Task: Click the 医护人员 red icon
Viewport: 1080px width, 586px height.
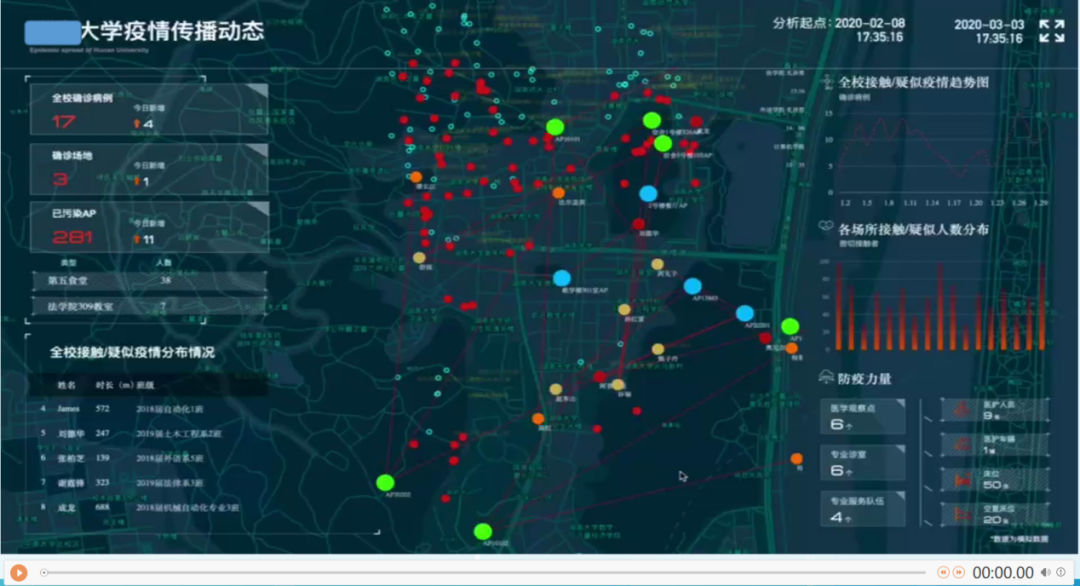Action: click(x=964, y=409)
